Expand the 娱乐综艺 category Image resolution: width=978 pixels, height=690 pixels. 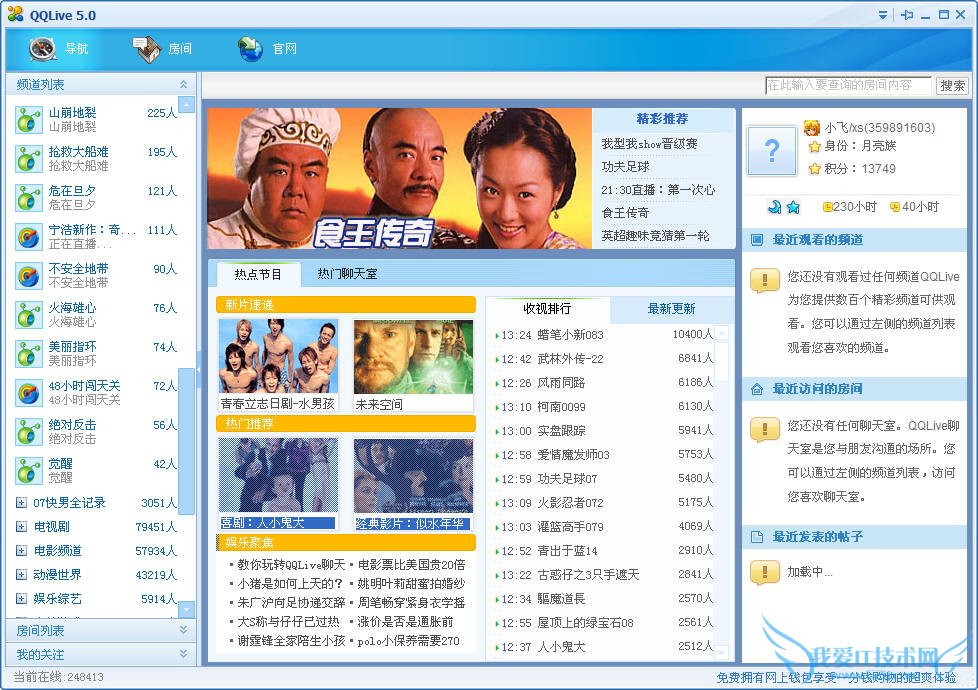click(x=21, y=599)
